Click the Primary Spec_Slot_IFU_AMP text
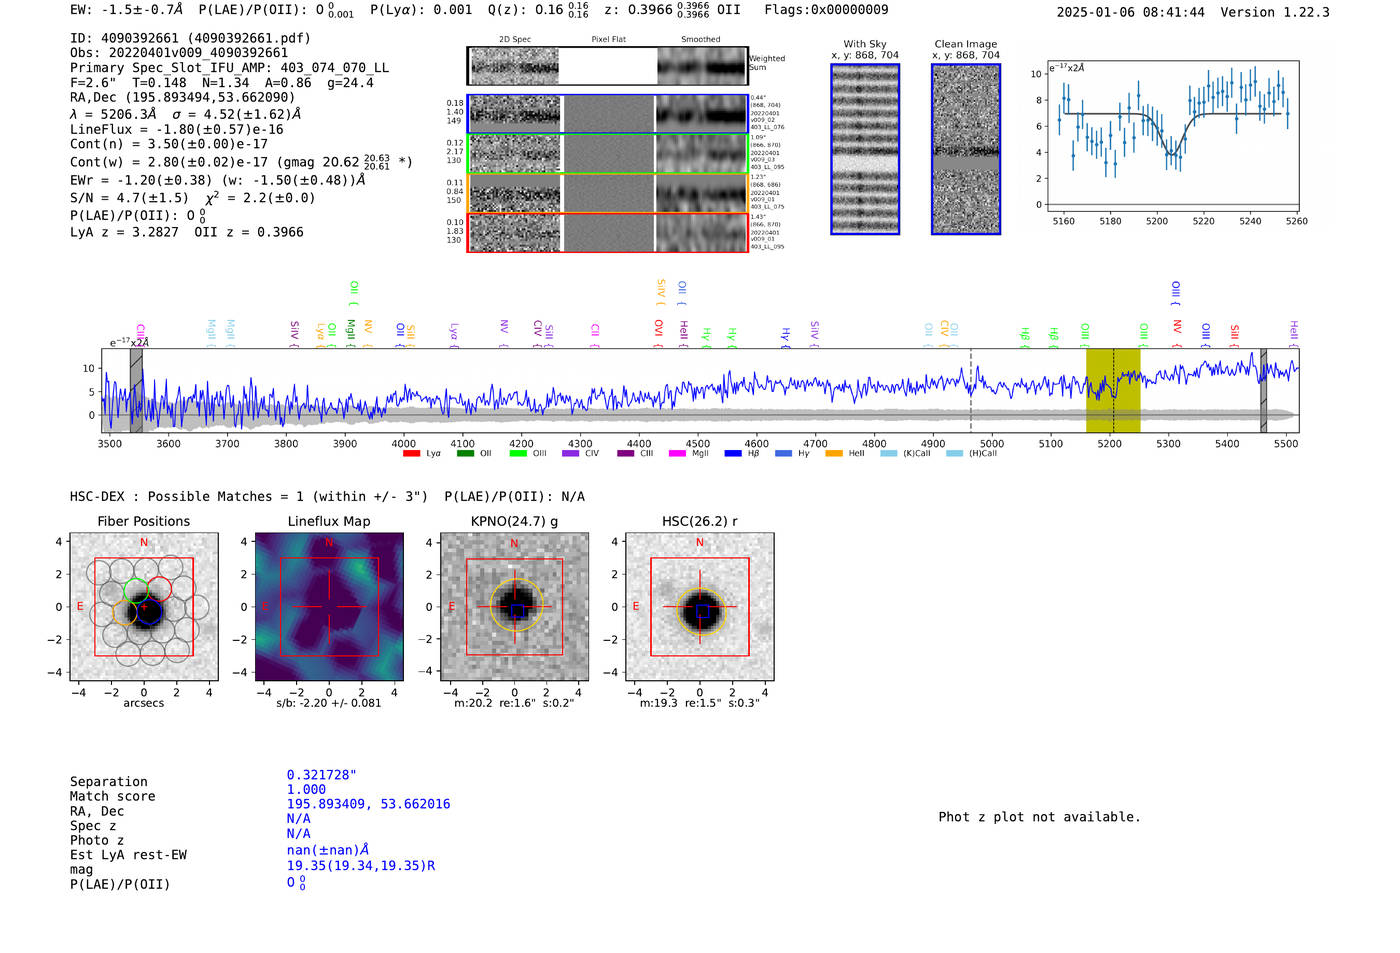Image resolution: width=1400 pixels, height=953 pixels. point(229,68)
